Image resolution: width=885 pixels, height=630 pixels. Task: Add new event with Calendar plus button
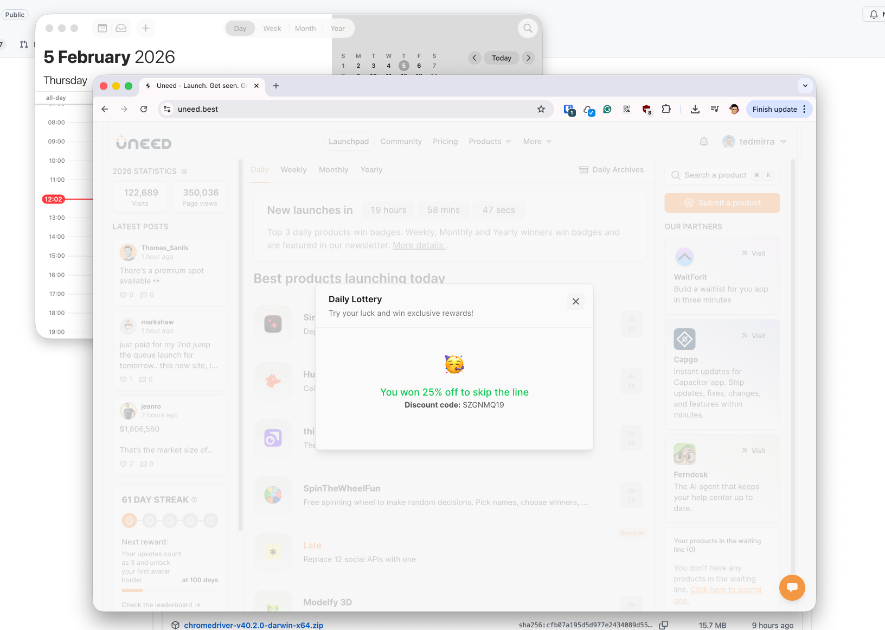[x=145, y=29]
